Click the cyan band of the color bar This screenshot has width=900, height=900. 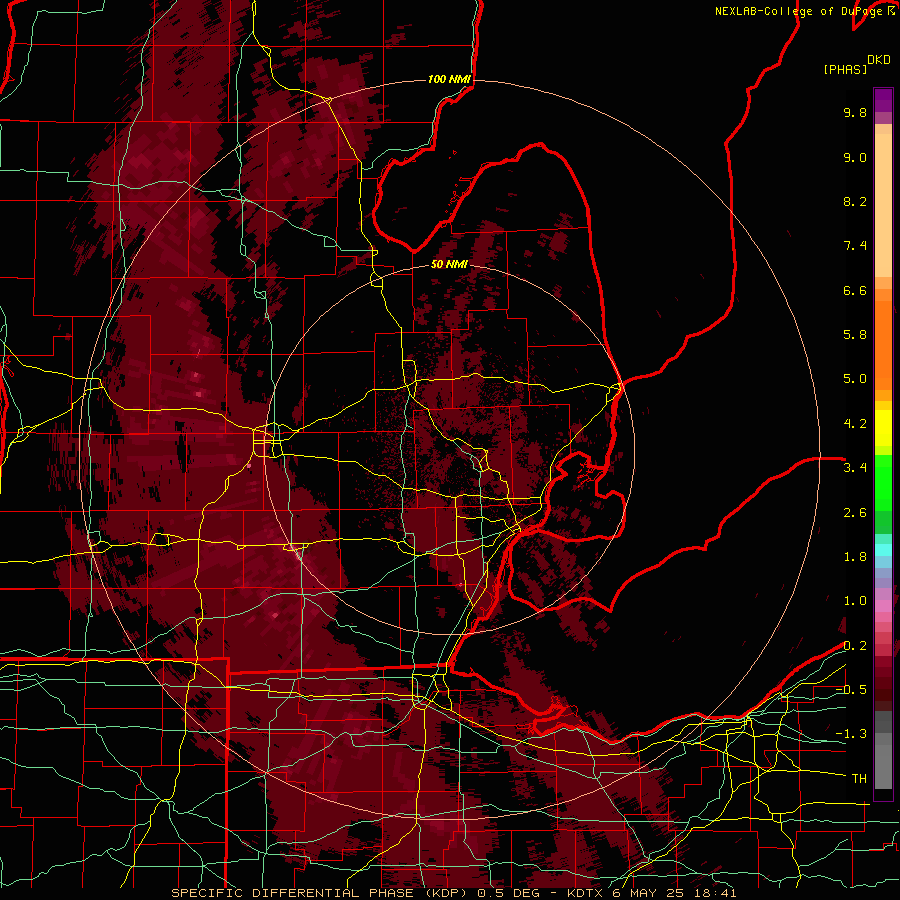point(883,550)
